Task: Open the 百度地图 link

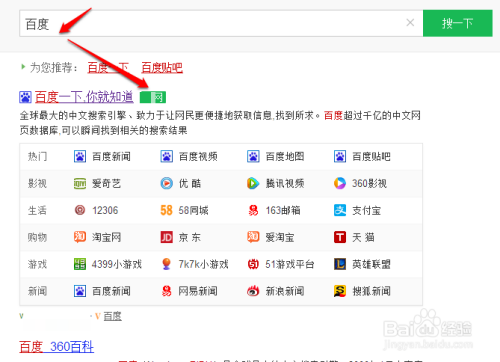Action: pyautogui.click(x=285, y=156)
